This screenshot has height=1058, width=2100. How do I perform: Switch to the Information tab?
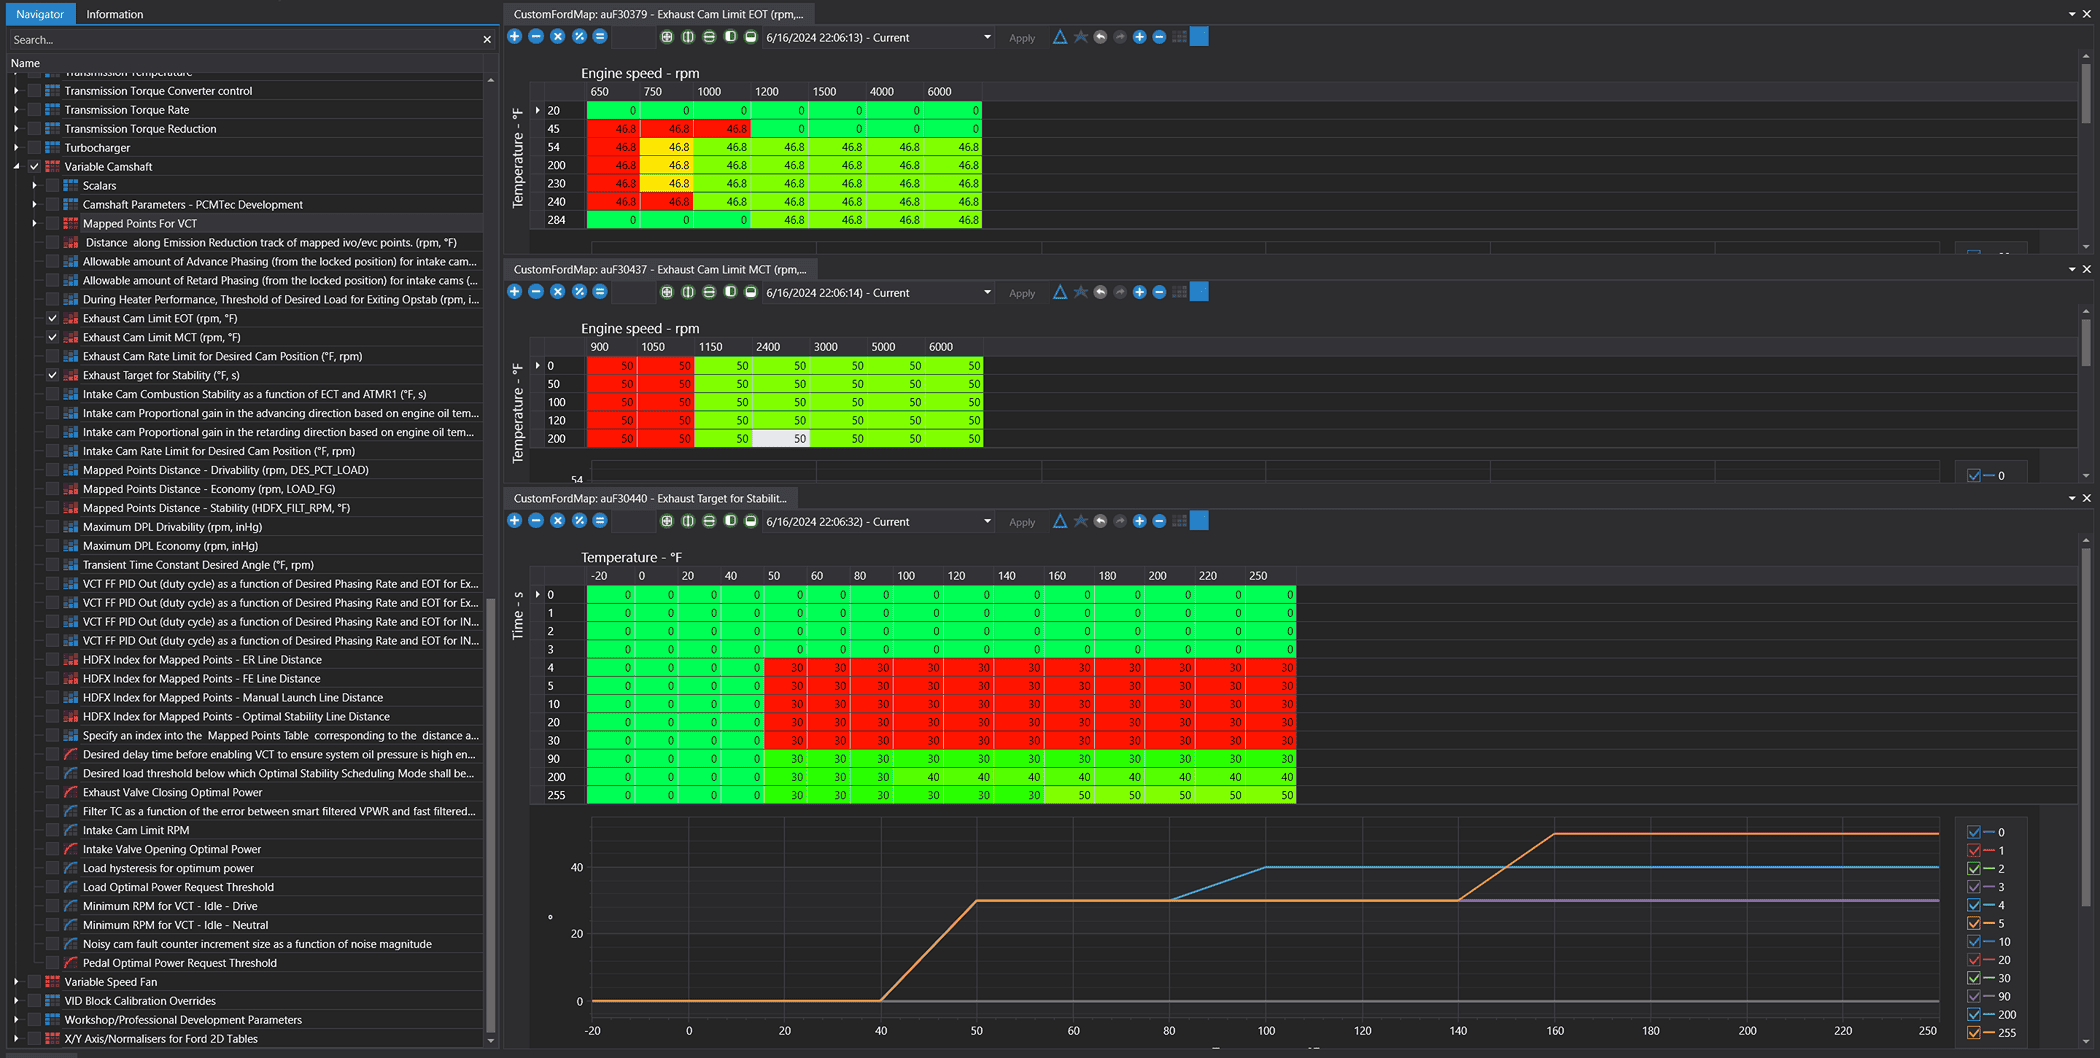[x=115, y=14]
